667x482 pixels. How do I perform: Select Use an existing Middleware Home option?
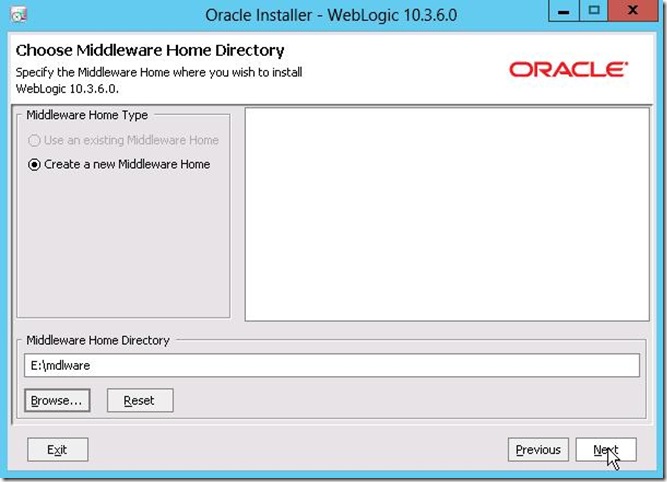[x=123, y=140]
